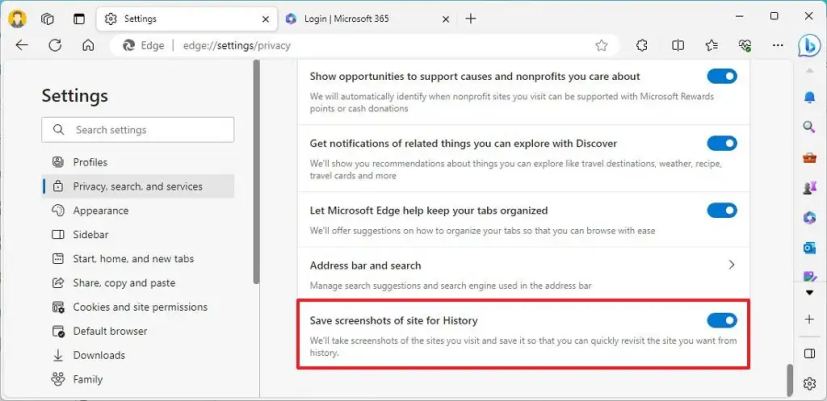The image size is (827, 401).
Task: Click the edge://settings/privacy address bar
Action: click(x=364, y=46)
